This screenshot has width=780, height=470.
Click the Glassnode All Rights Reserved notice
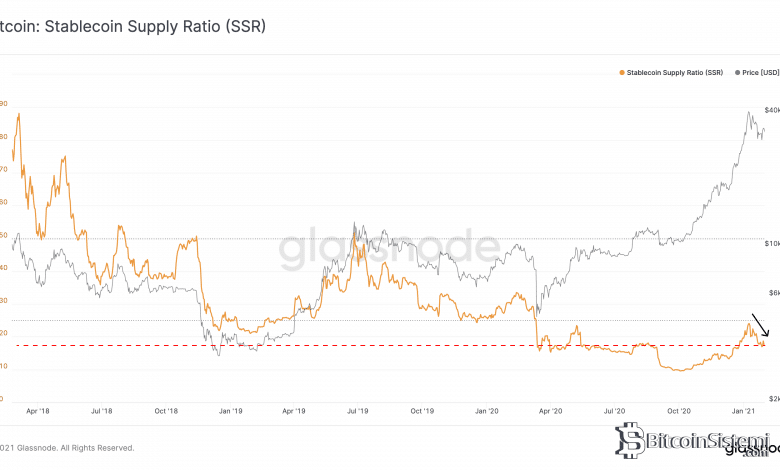tap(67, 447)
